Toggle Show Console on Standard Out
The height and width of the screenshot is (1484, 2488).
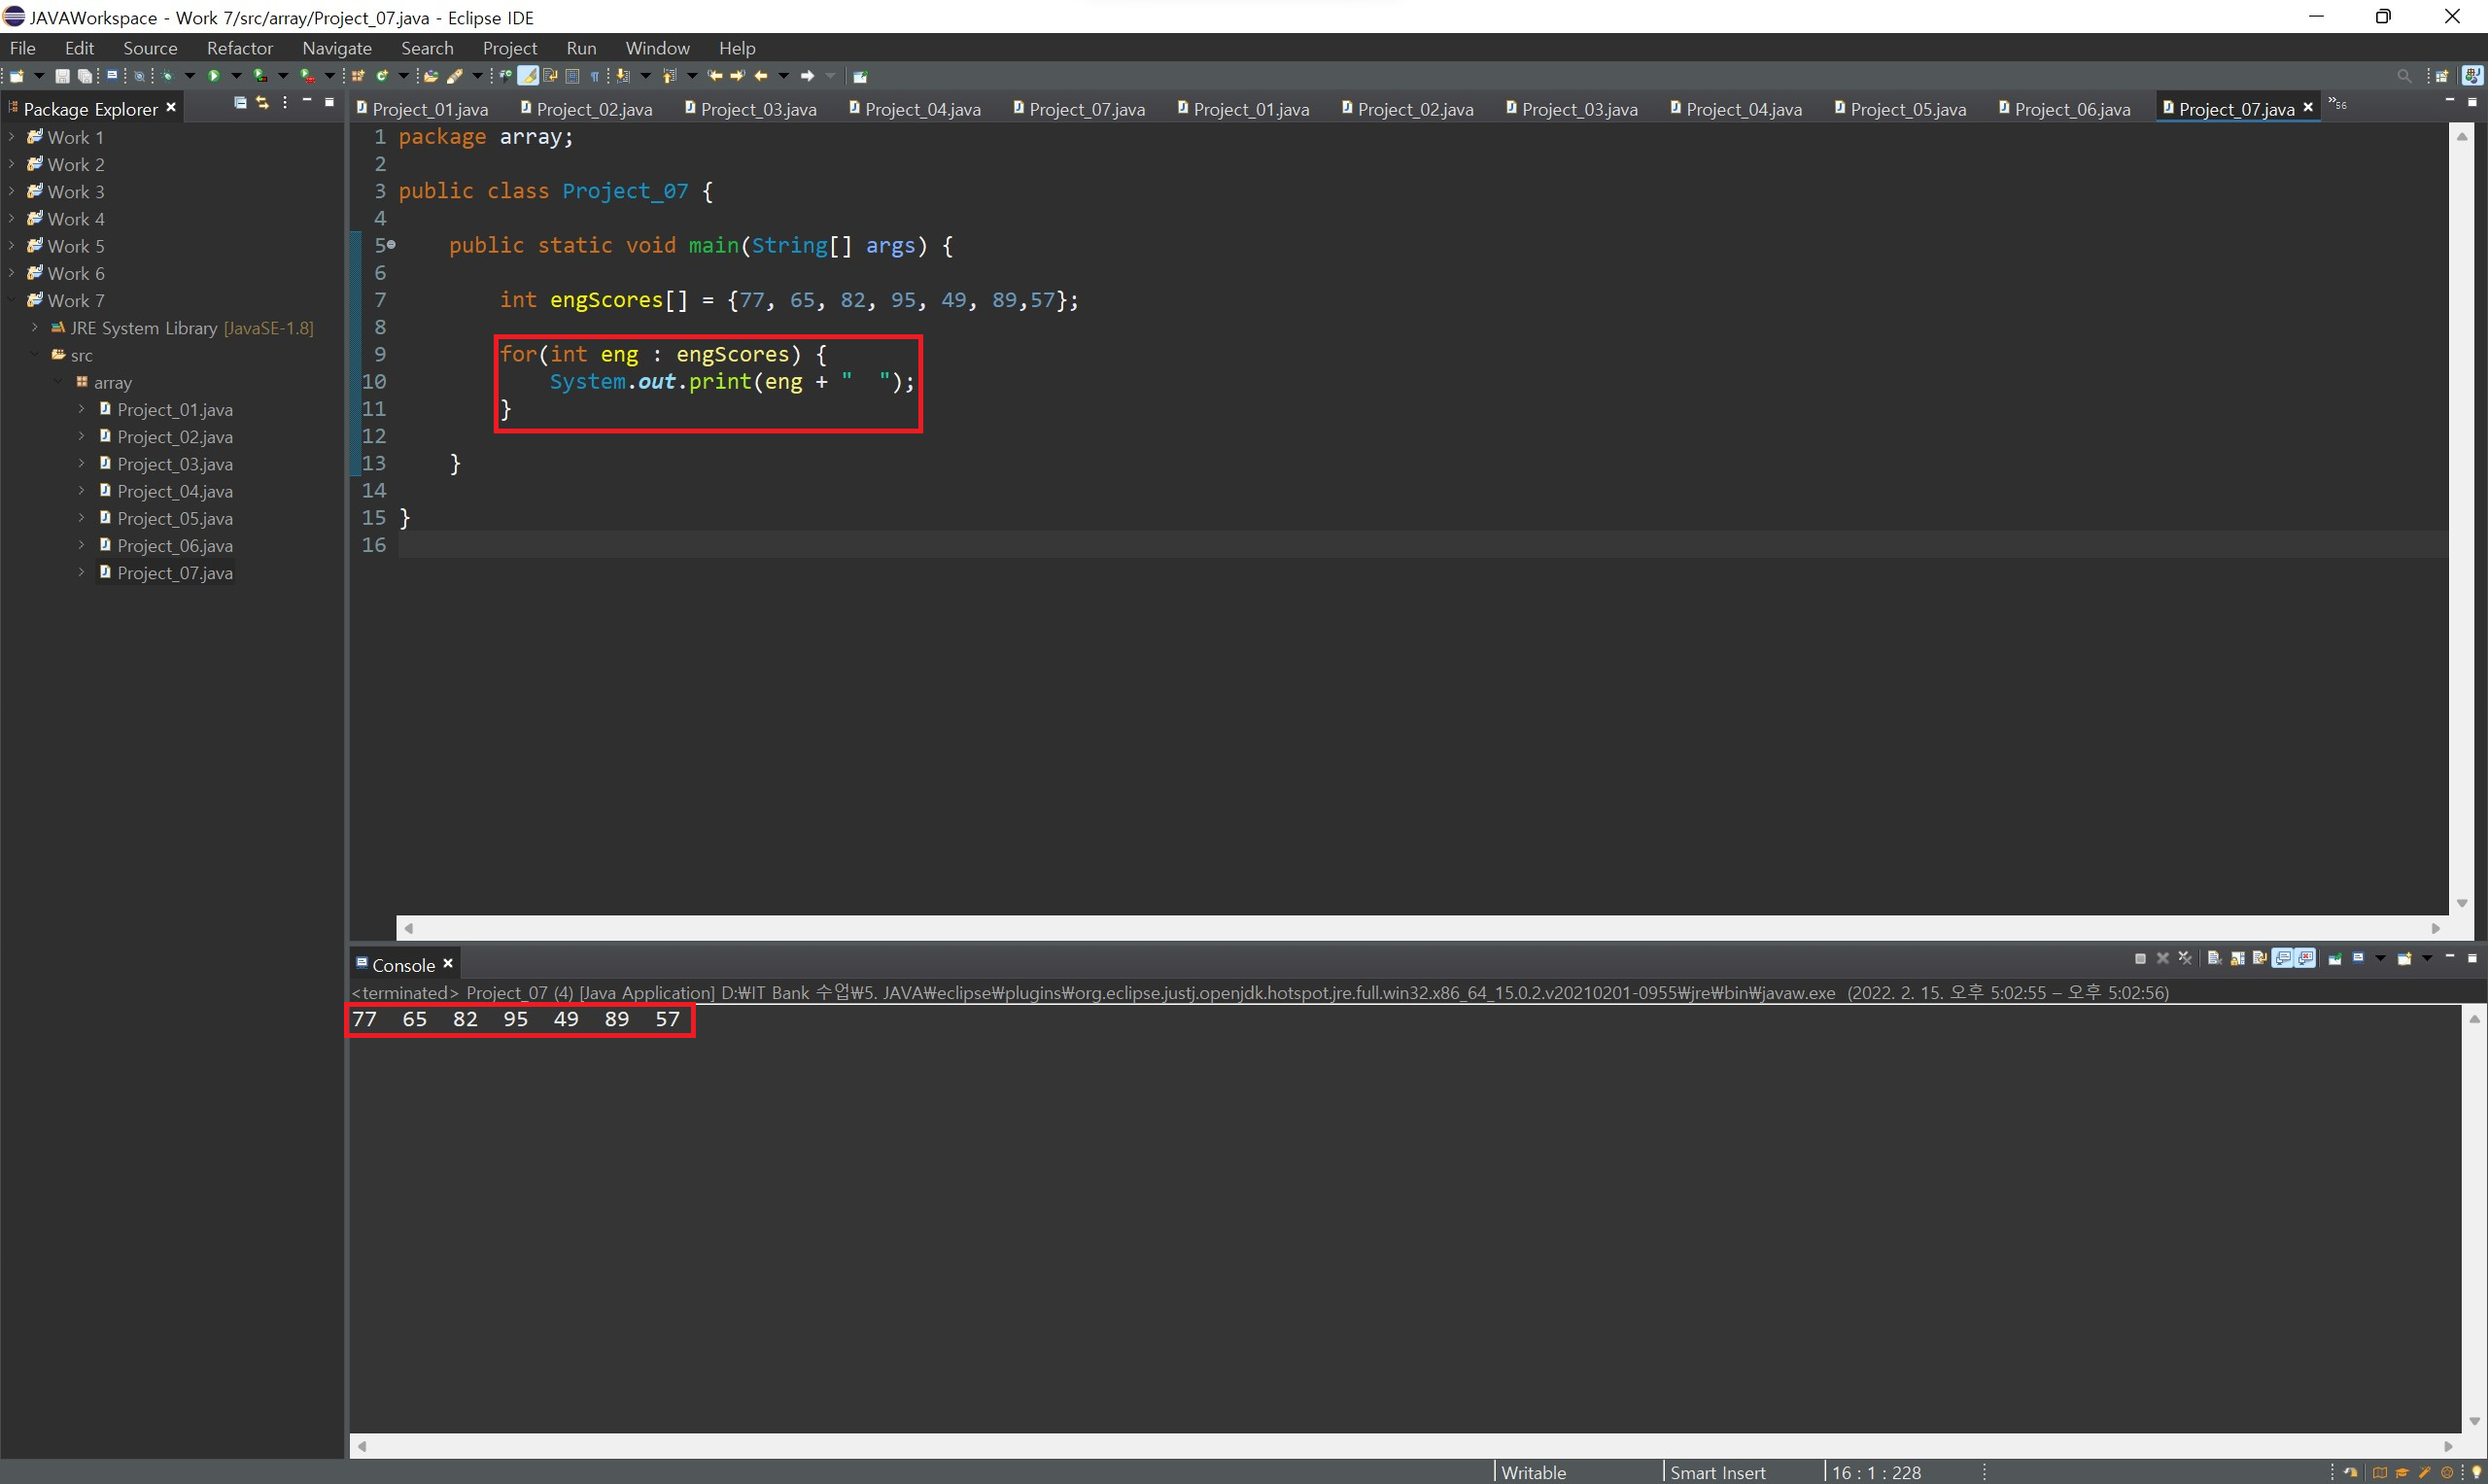(x=2283, y=958)
